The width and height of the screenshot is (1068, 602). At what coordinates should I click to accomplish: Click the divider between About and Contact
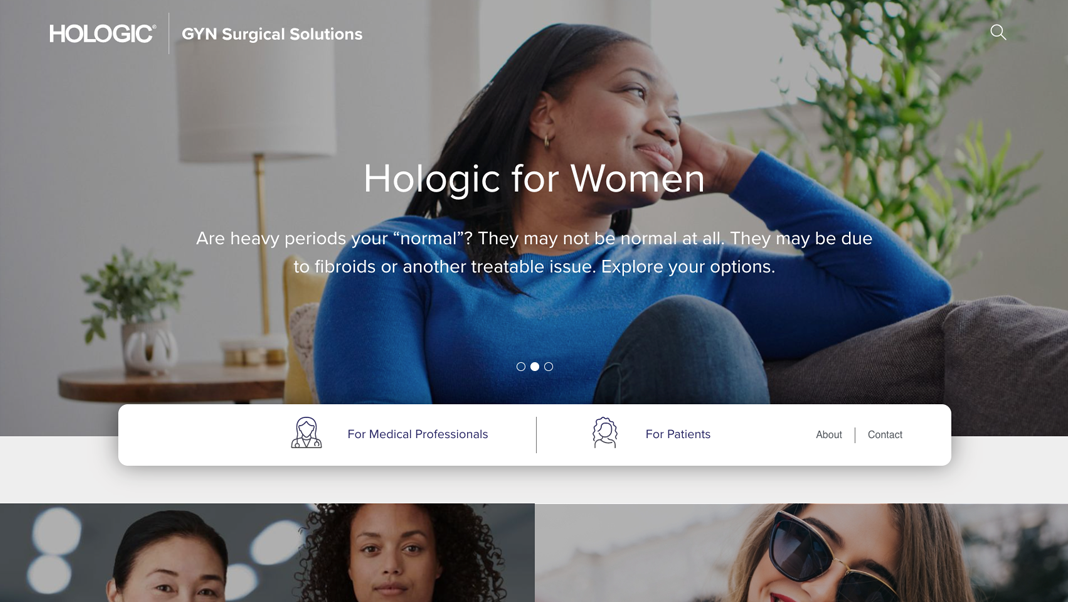(x=855, y=434)
